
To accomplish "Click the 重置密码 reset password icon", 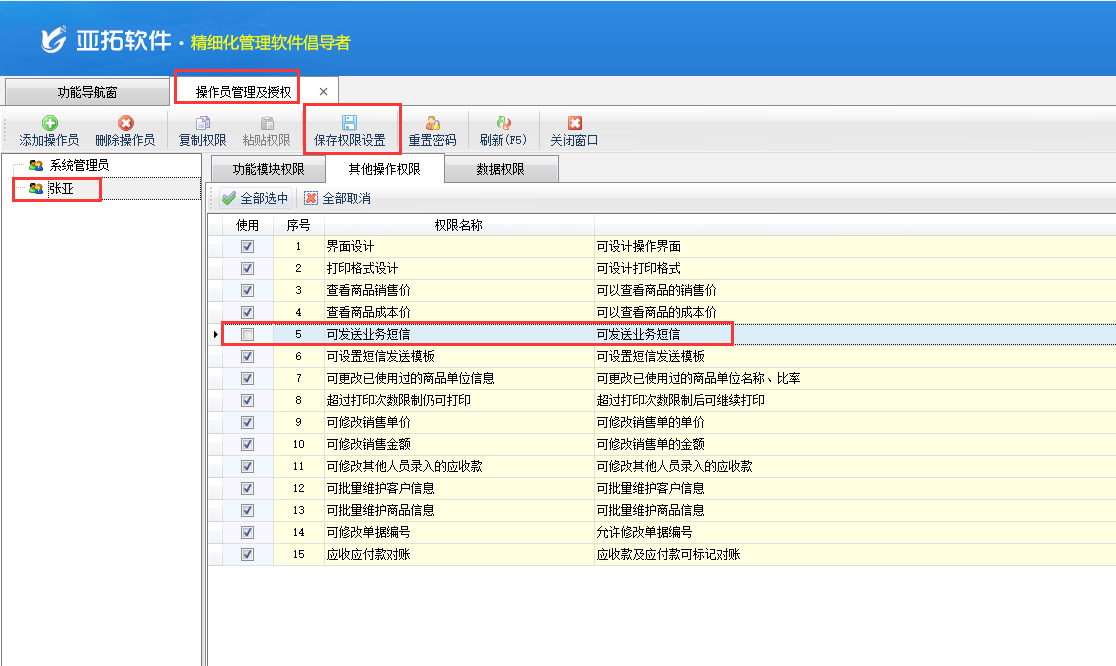I will pyautogui.click(x=432, y=123).
